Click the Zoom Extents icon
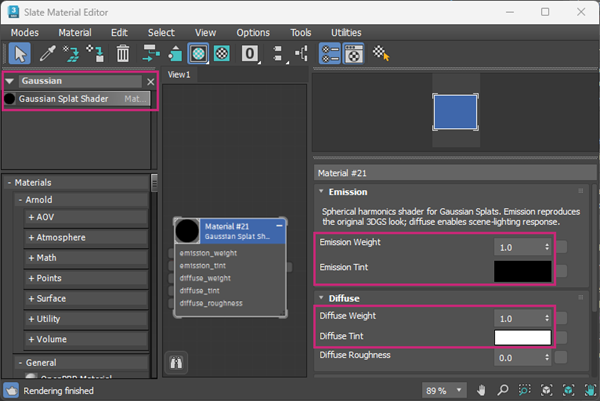 [x=546, y=391]
